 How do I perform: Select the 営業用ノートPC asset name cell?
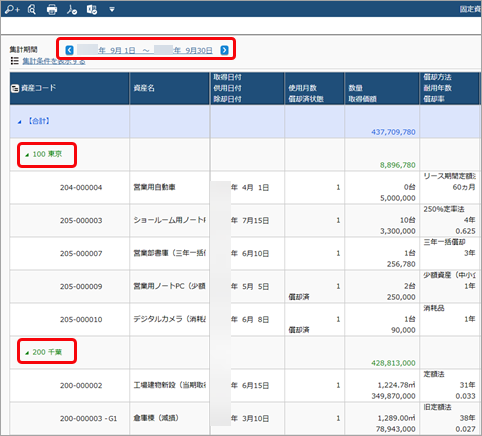pos(170,286)
